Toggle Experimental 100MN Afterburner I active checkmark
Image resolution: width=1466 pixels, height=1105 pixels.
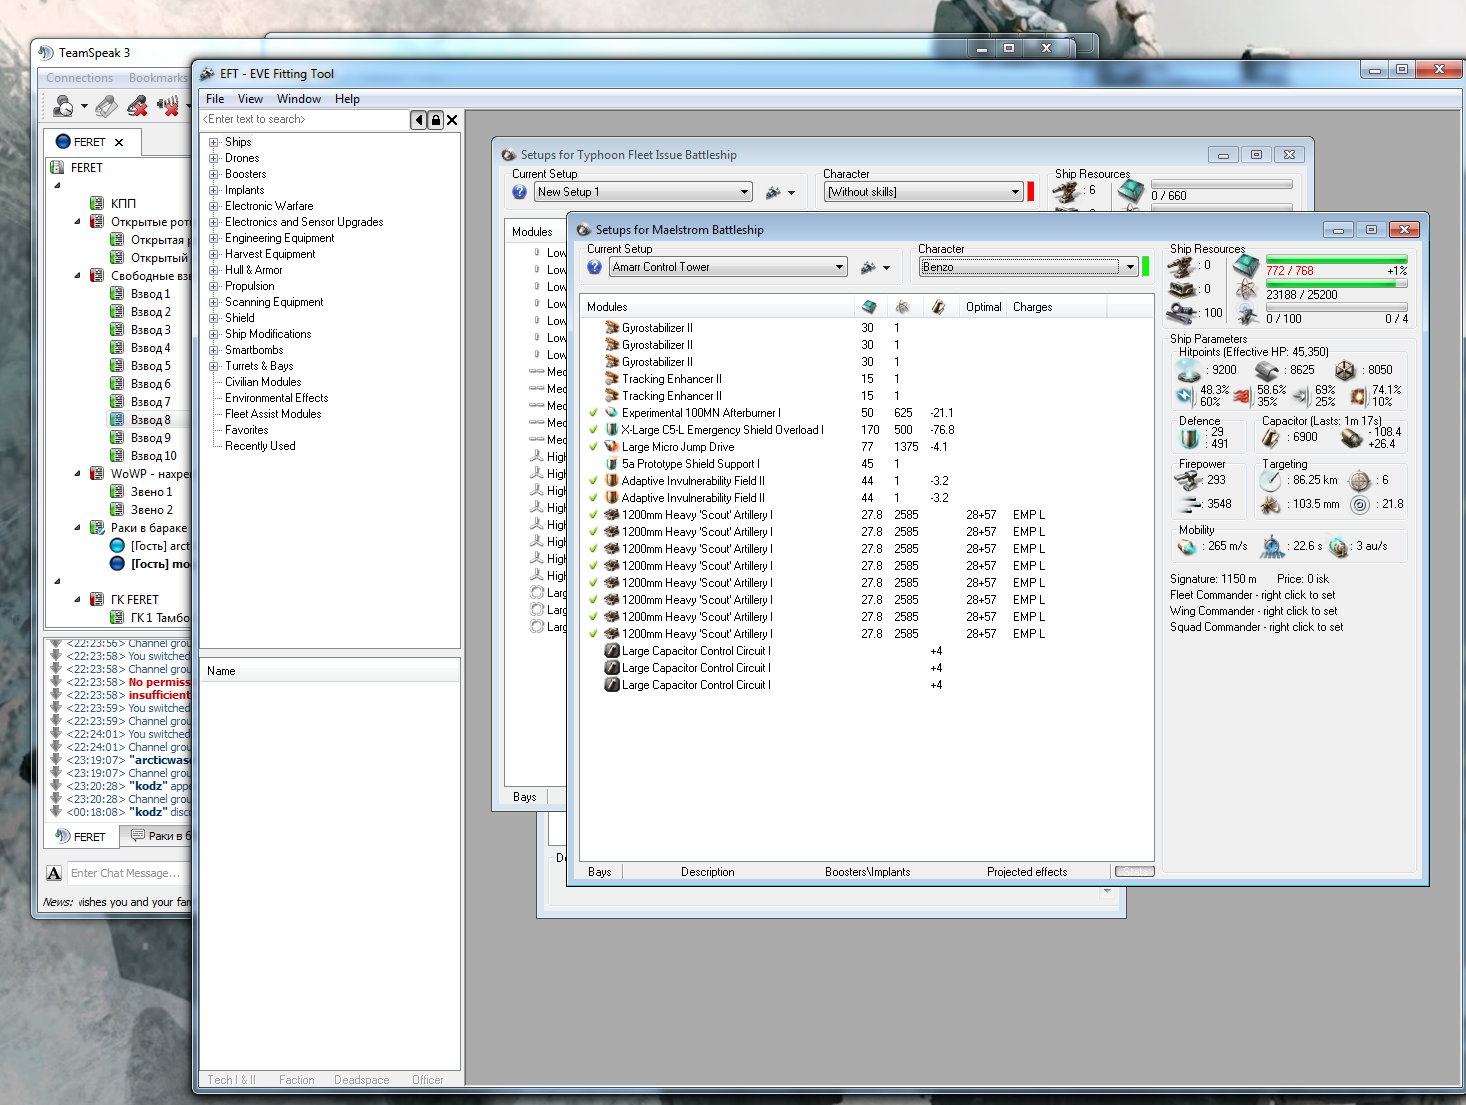tap(593, 413)
